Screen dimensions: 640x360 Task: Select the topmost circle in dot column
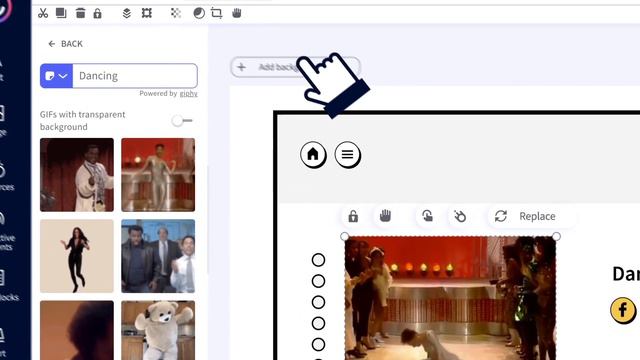pos(318,260)
